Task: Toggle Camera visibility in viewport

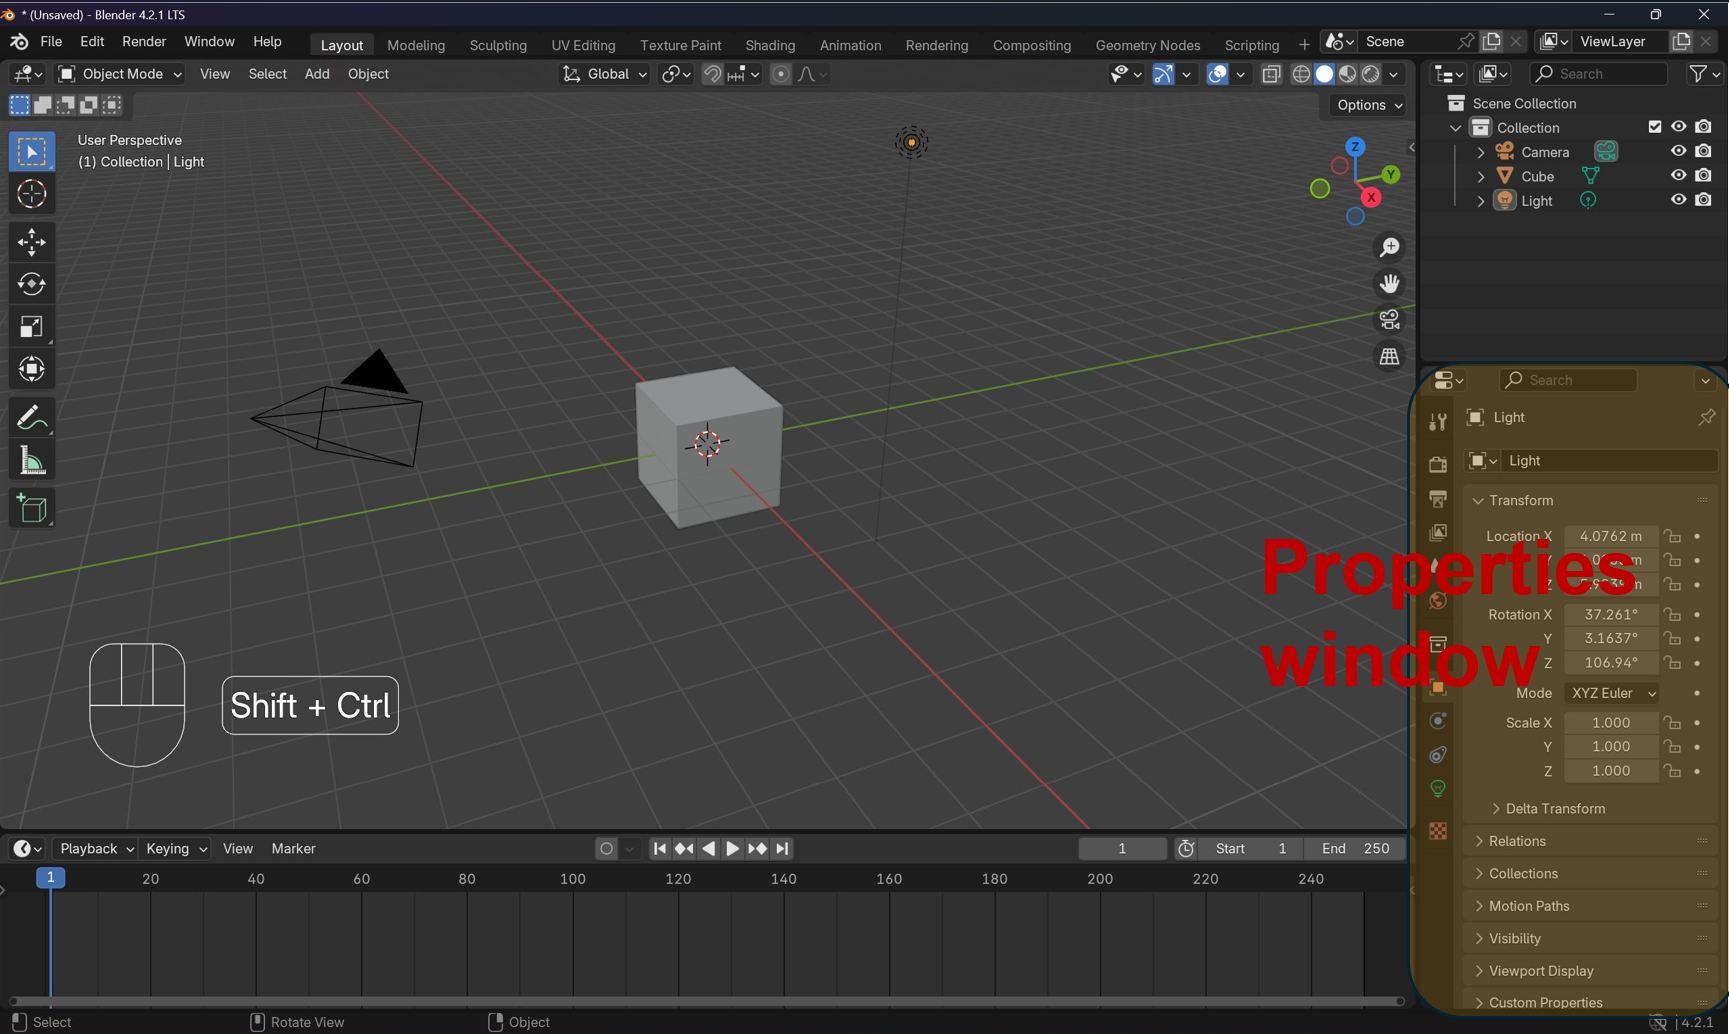Action: pyautogui.click(x=1678, y=151)
